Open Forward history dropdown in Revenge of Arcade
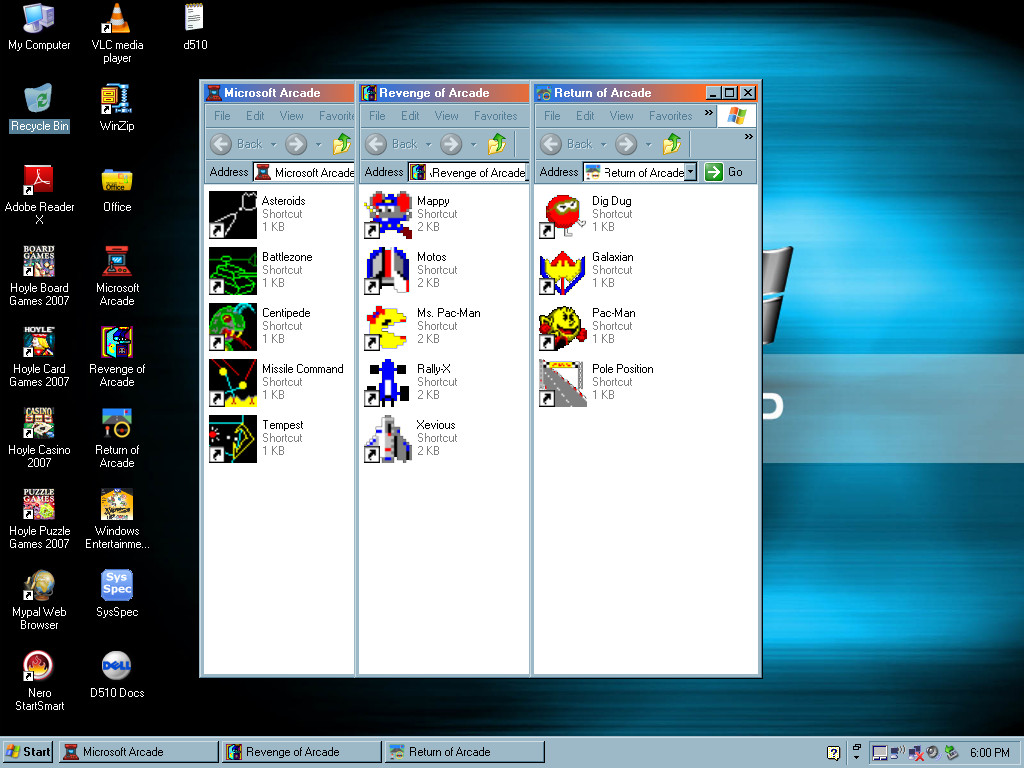The width and height of the screenshot is (1024, 768). 473,144
